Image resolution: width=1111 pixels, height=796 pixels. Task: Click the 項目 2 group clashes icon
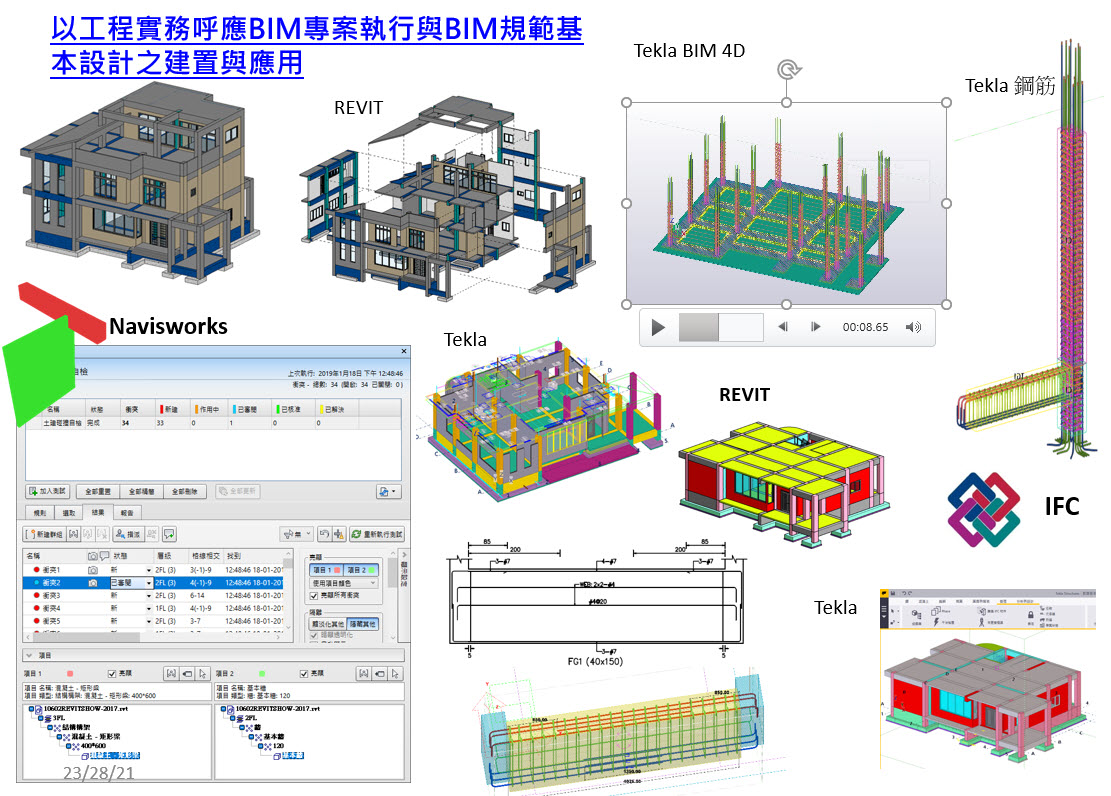[363, 673]
